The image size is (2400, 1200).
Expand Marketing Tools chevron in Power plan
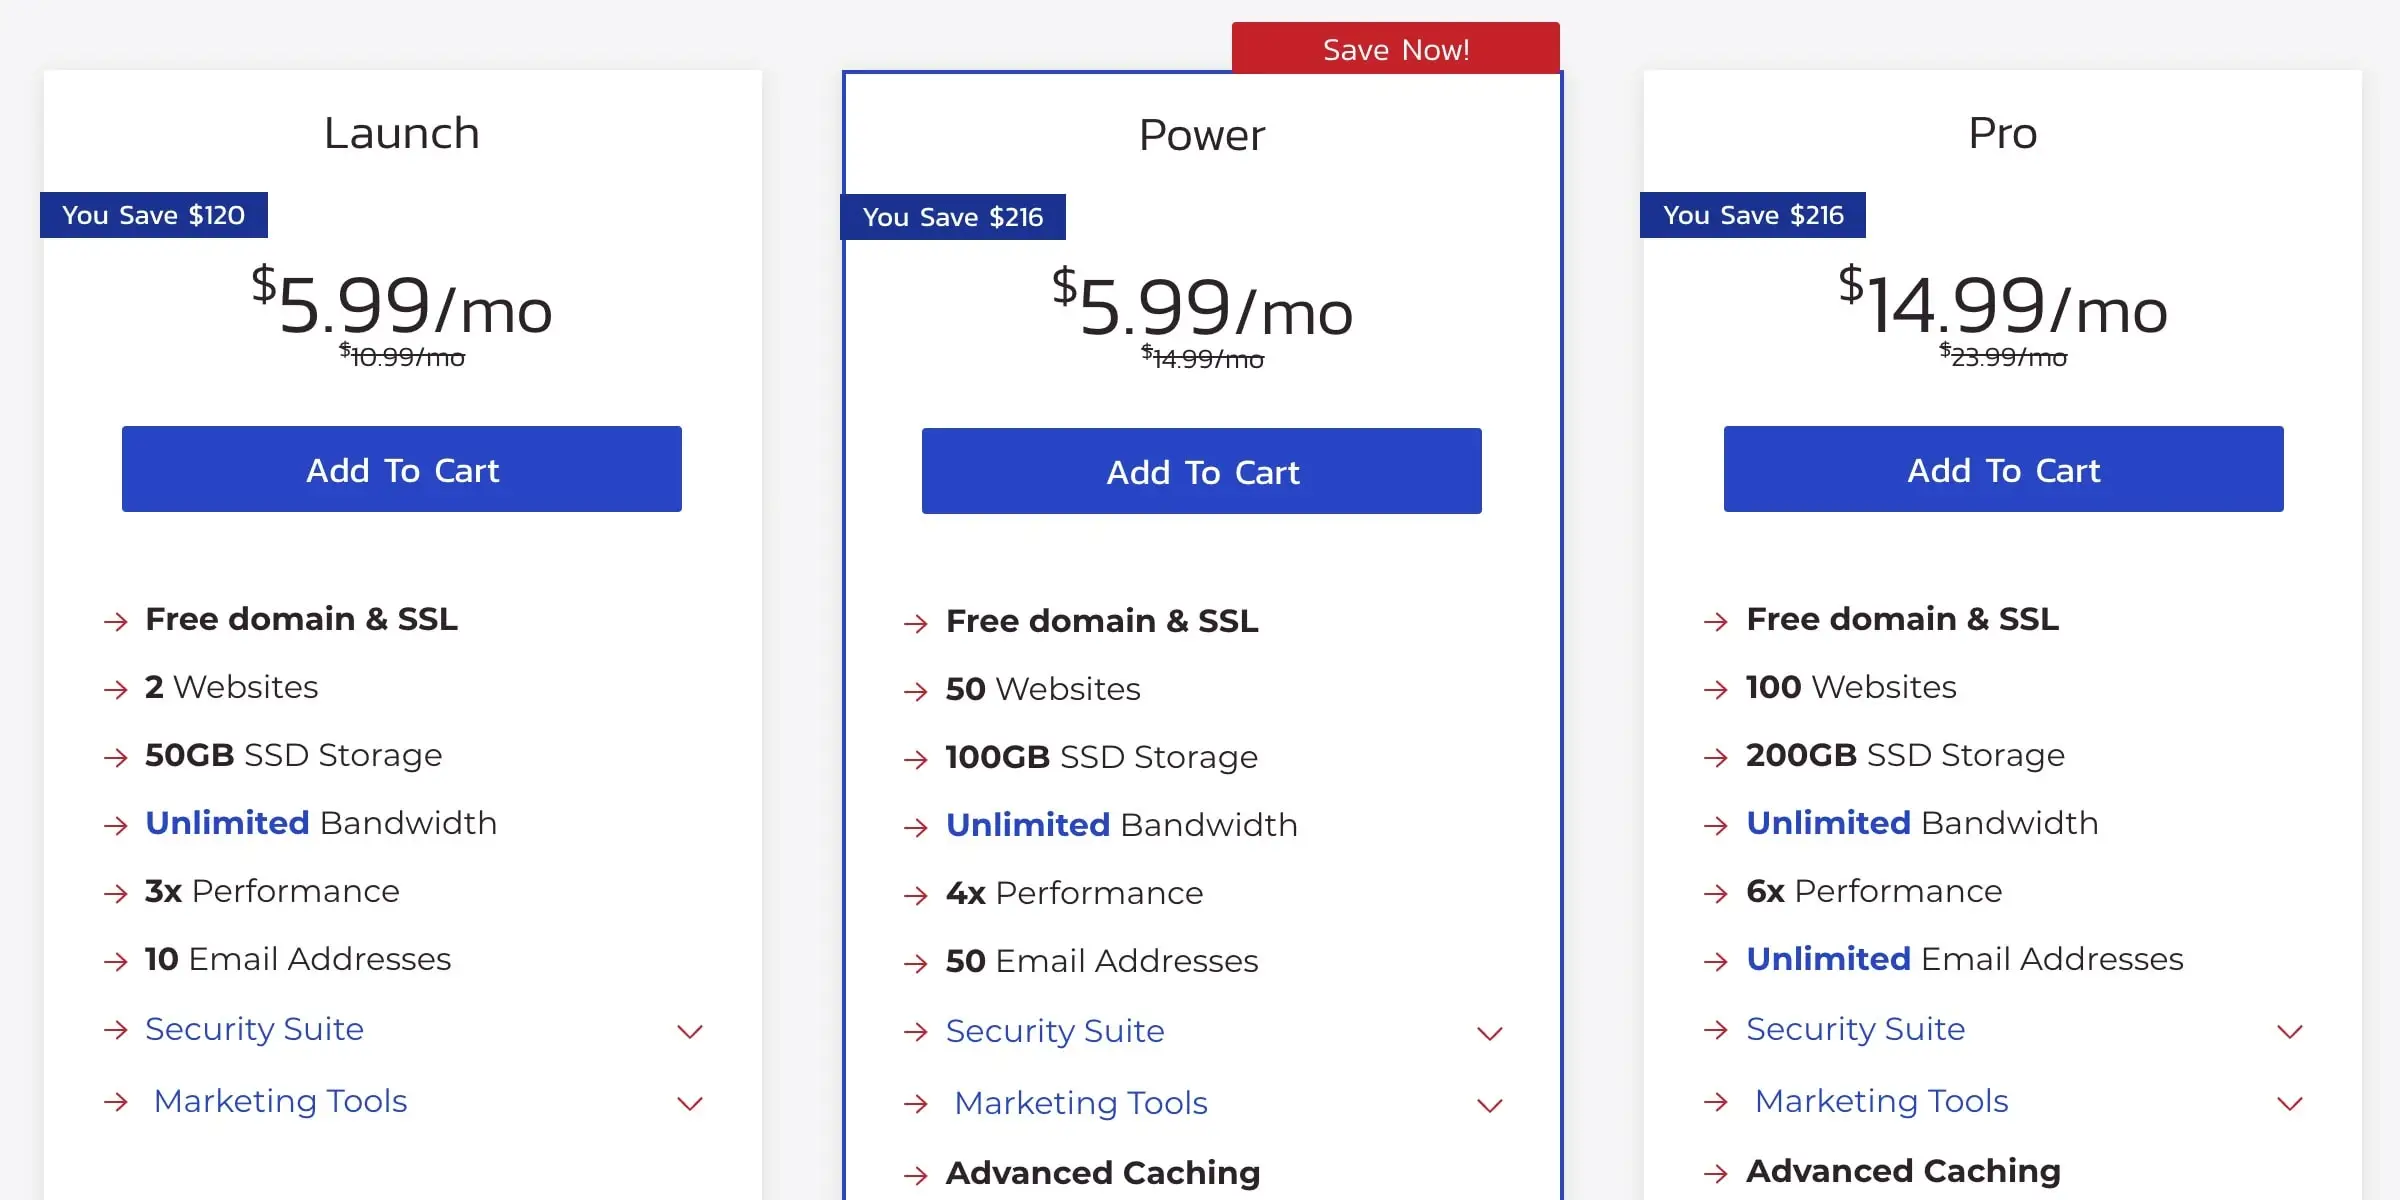[x=1490, y=1105]
